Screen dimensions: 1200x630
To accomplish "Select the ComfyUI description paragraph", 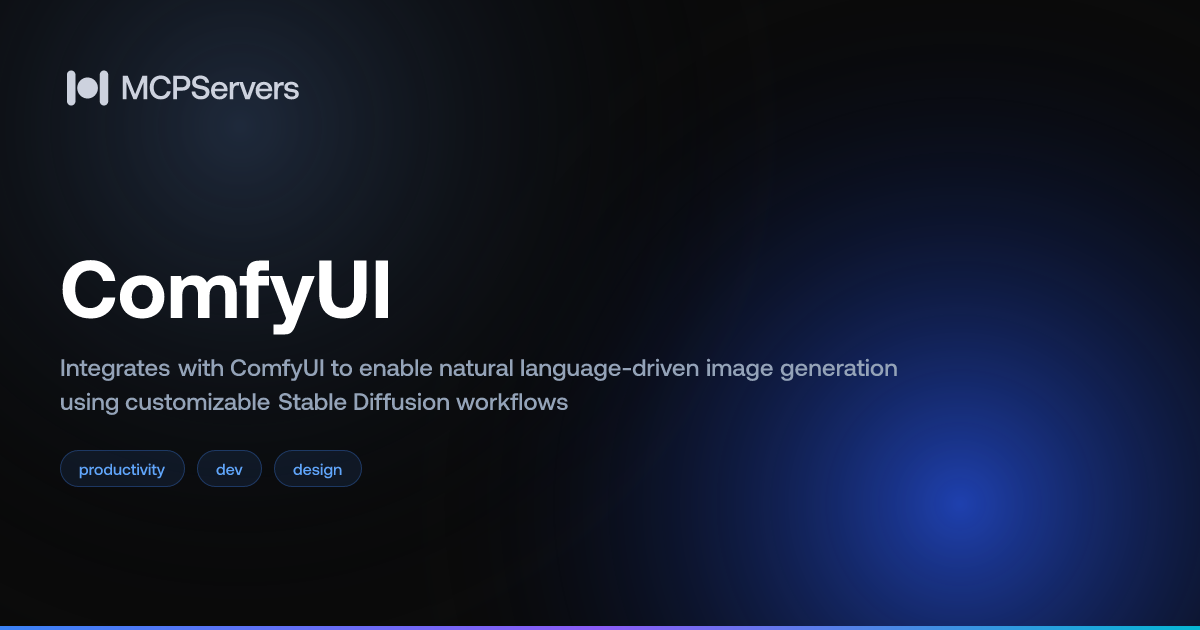I will [x=478, y=385].
